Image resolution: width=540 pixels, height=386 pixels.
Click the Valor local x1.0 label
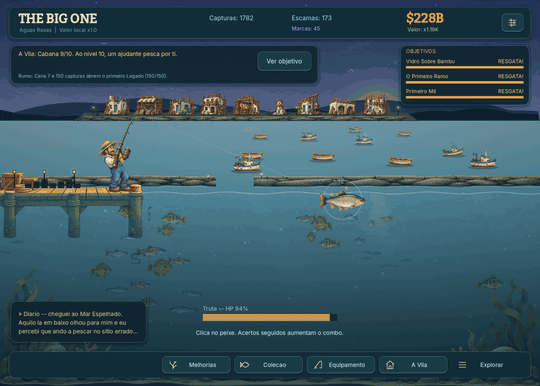(78, 30)
